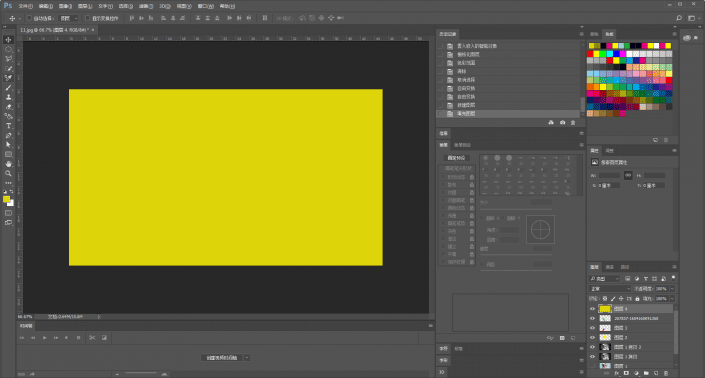Screen dimensions: 705x378
Task: Toggle visibility of 图层 2 layer
Action: click(x=592, y=338)
